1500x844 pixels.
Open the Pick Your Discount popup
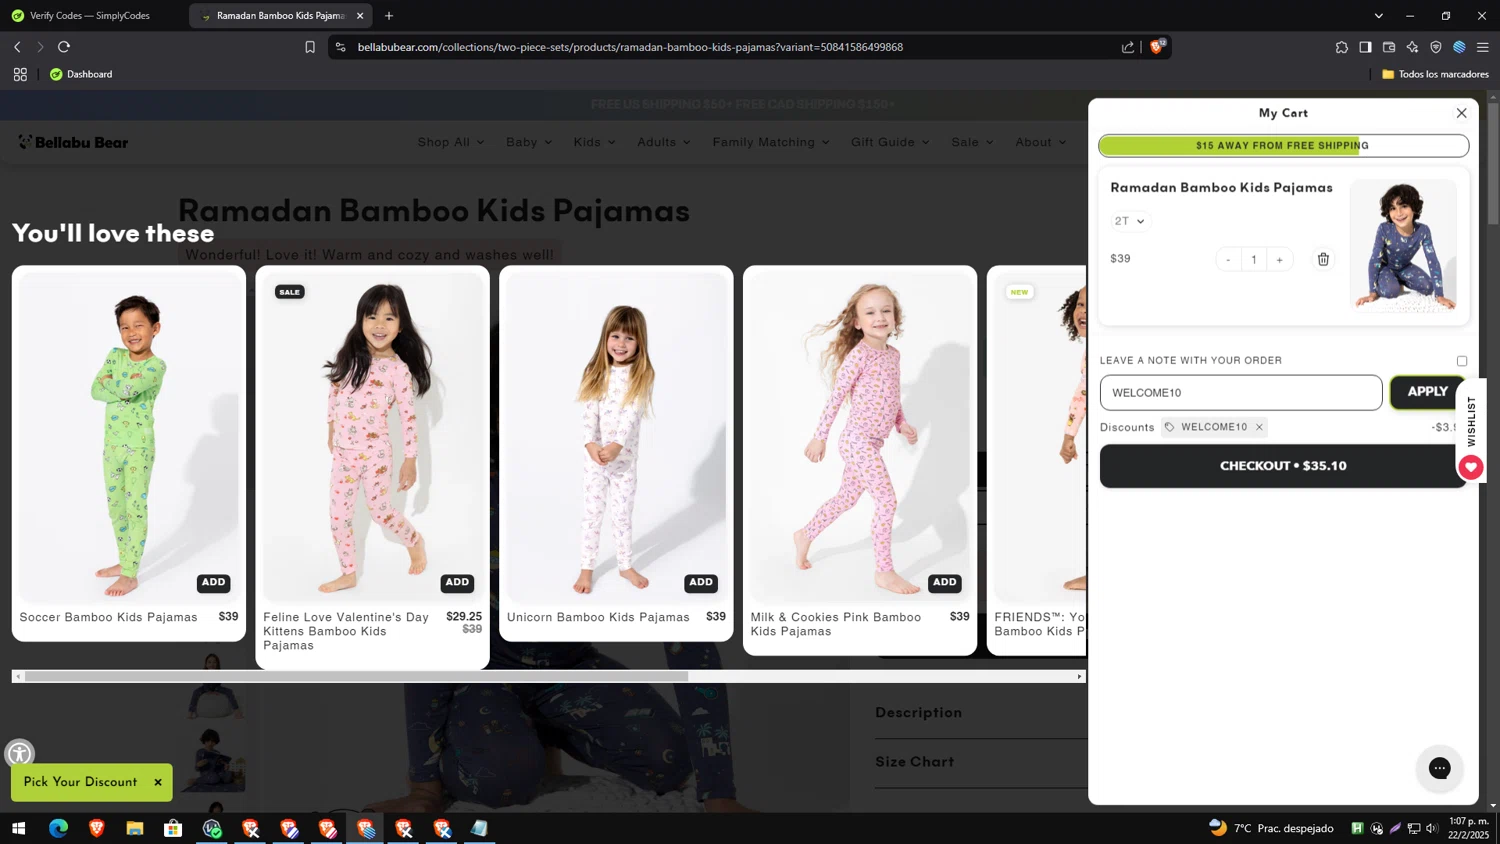coord(81,782)
